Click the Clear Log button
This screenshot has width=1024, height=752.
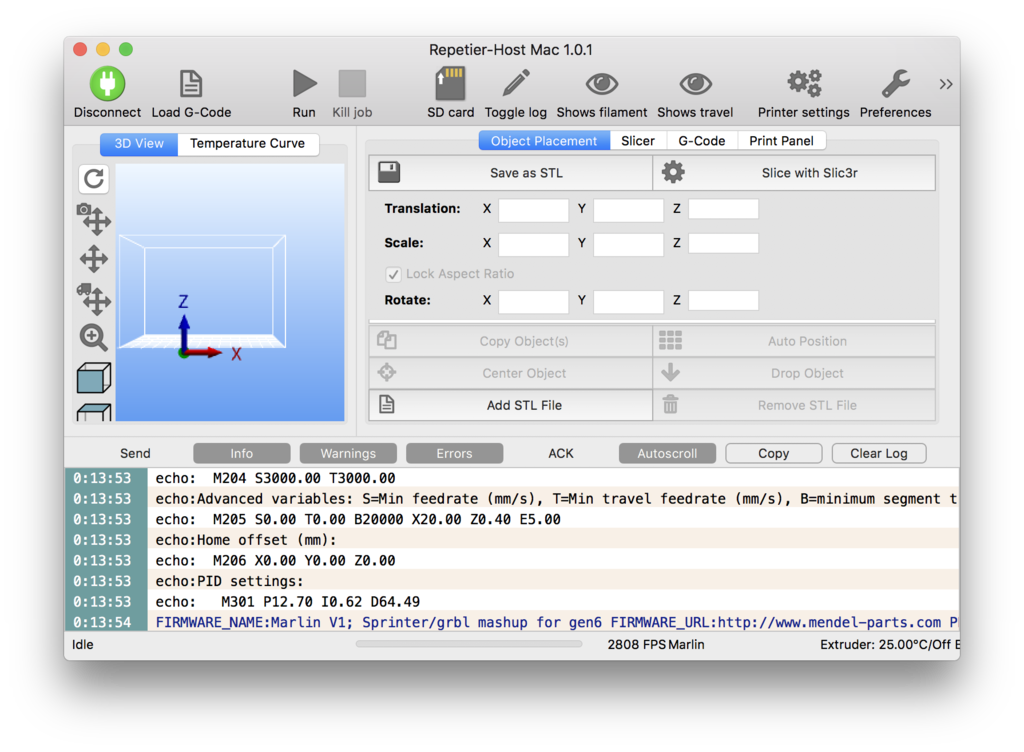click(x=879, y=453)
